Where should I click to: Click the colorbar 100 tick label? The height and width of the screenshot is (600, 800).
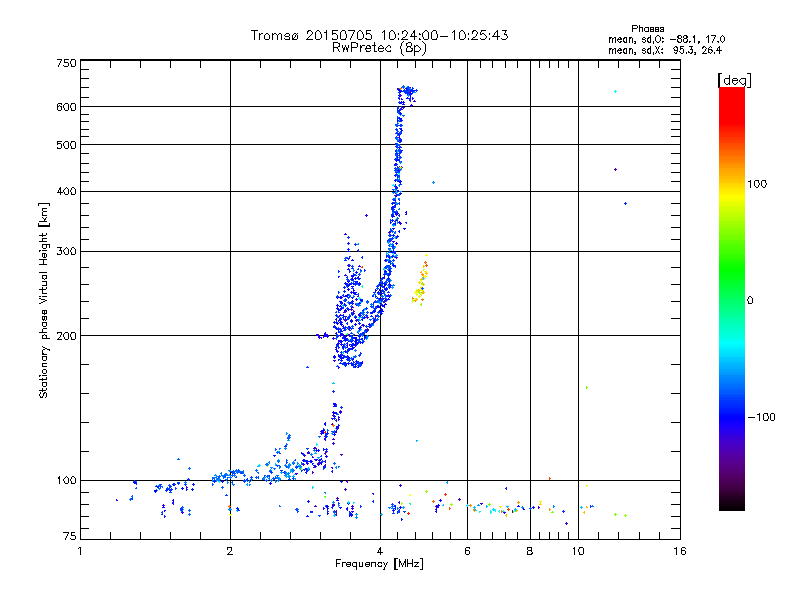[757, 184]
